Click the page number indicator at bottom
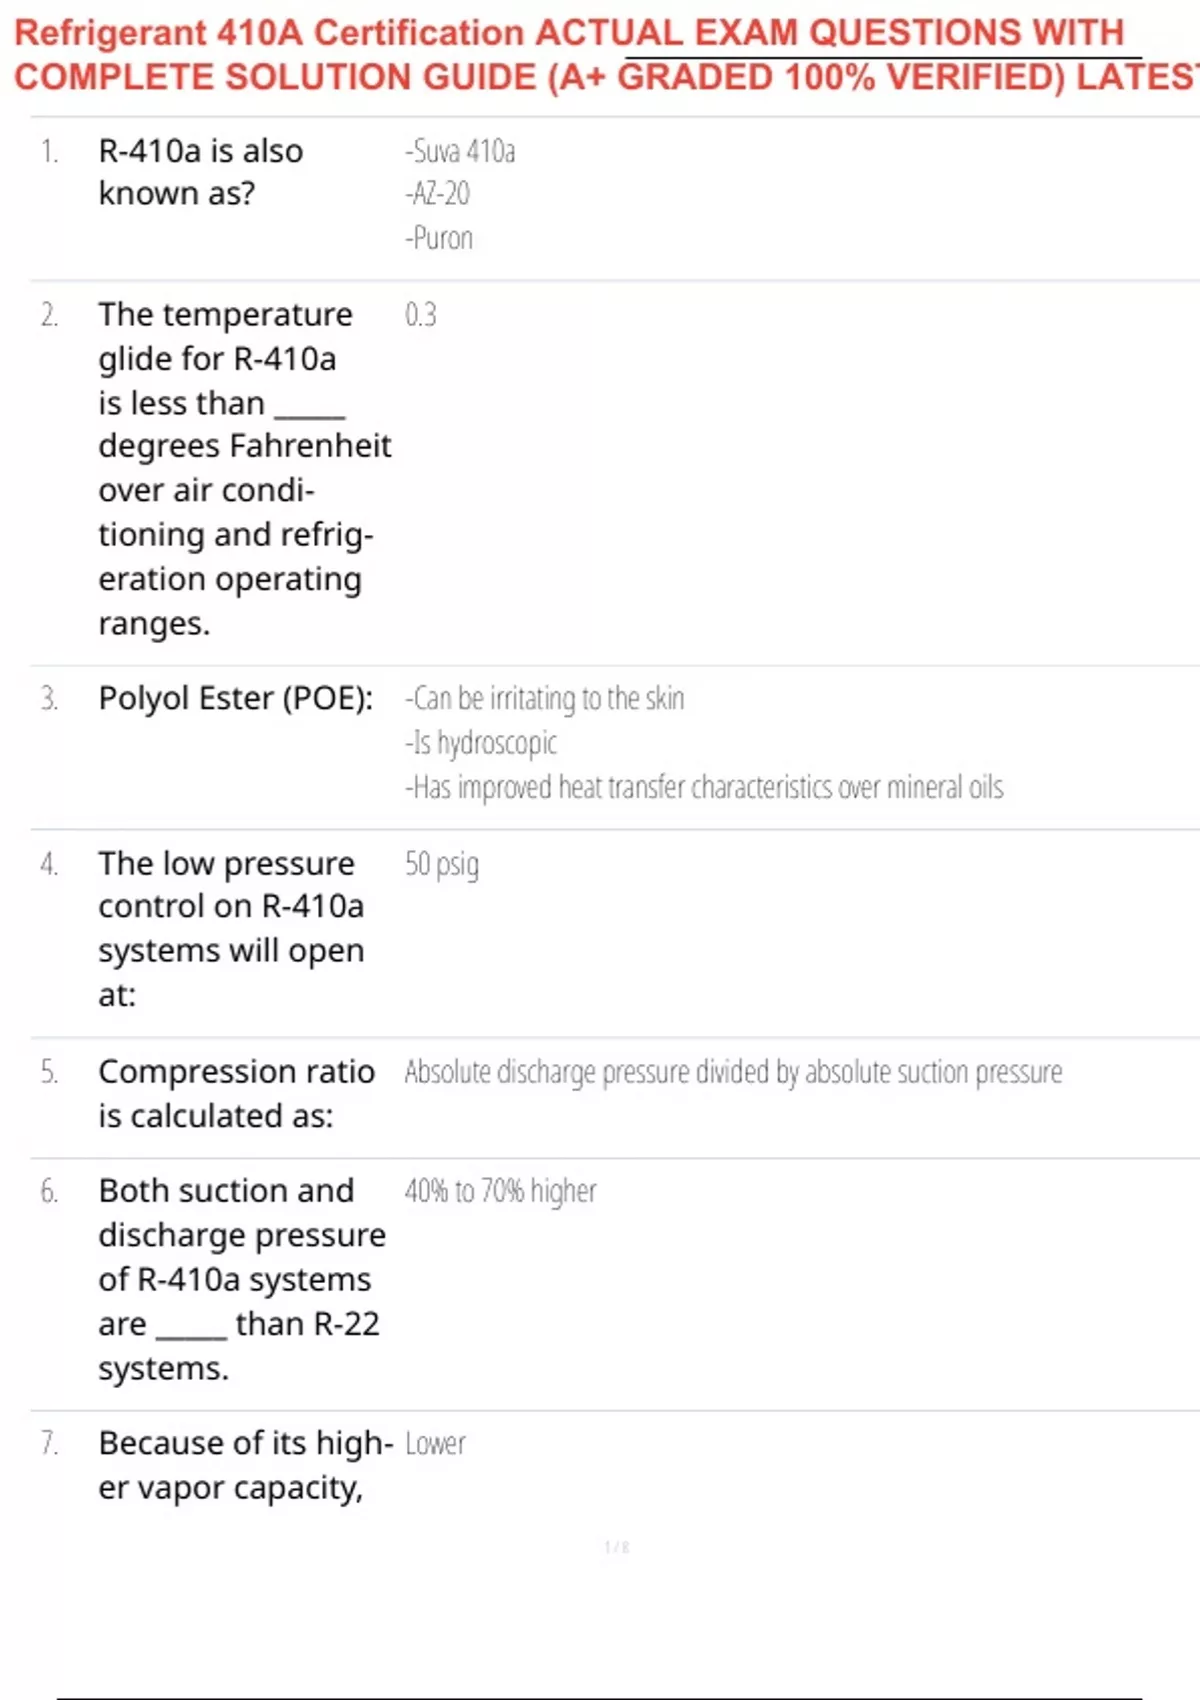 pos(617,1547)
